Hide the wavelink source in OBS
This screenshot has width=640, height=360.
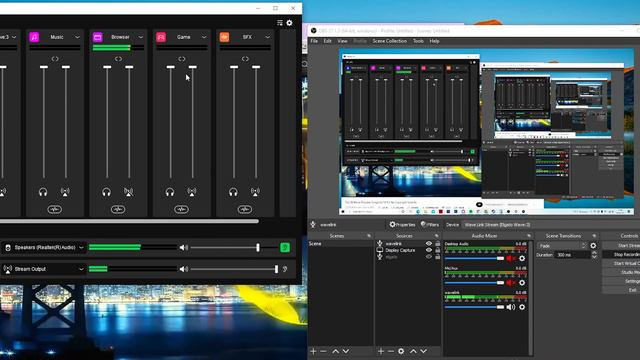pyautogui.click(x=429, y=244)
